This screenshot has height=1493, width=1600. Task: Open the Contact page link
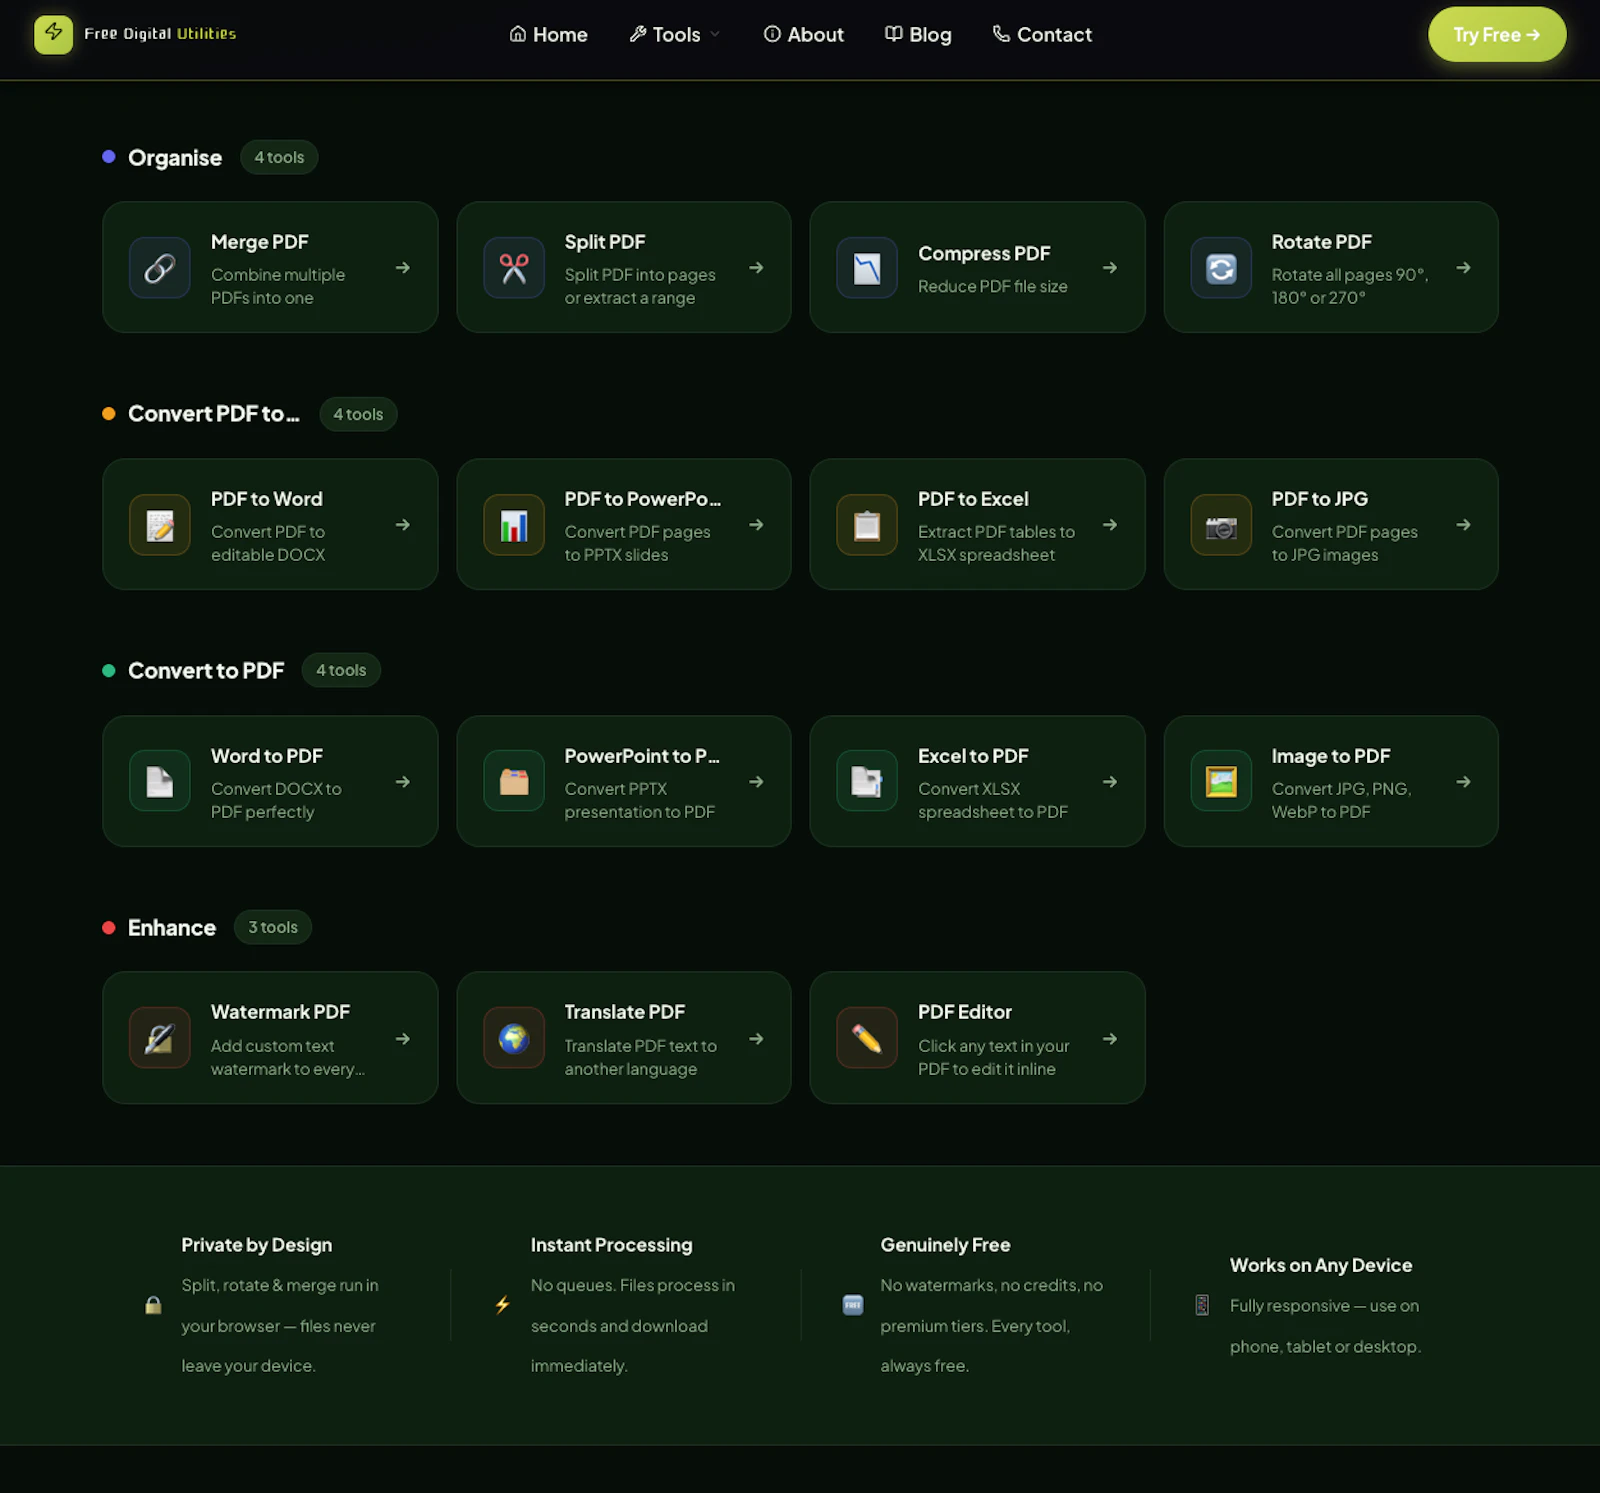click(x=1042, y=35)
